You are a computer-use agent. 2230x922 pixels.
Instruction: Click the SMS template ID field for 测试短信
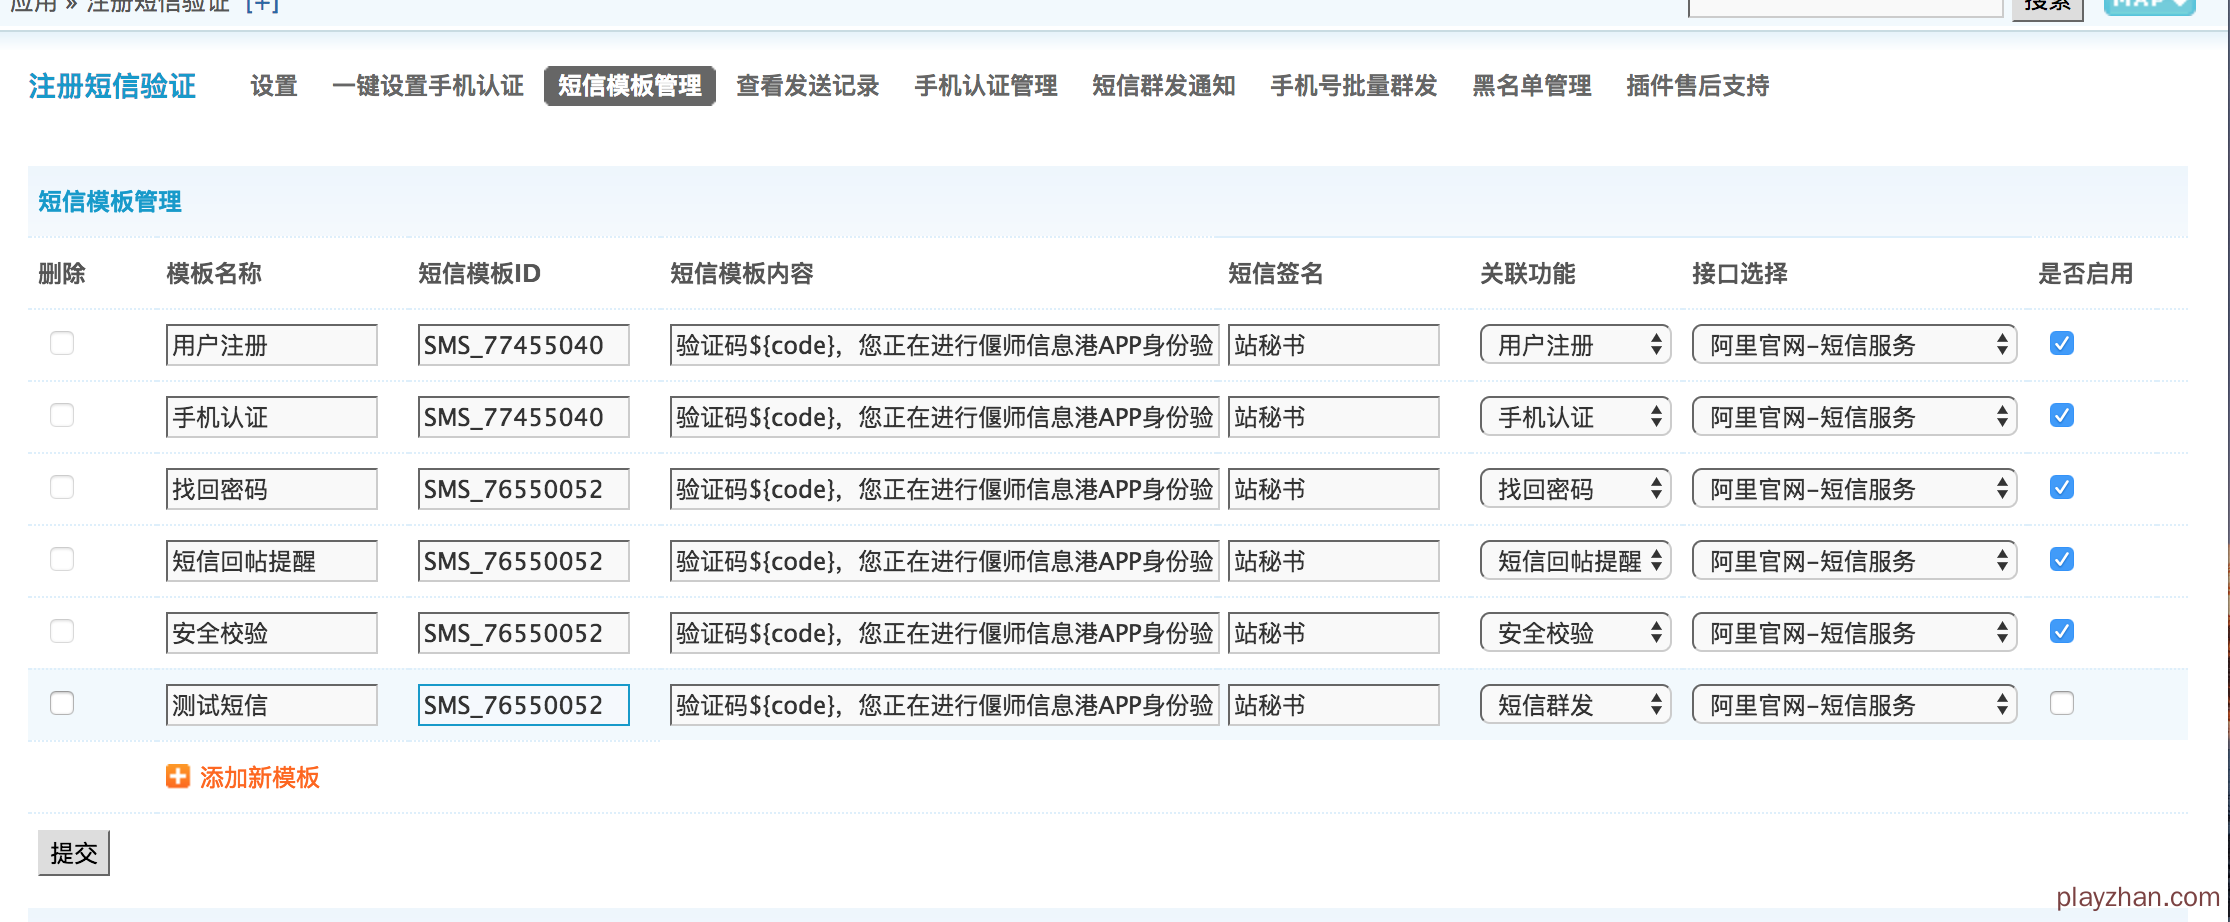[x=523, y=705]
